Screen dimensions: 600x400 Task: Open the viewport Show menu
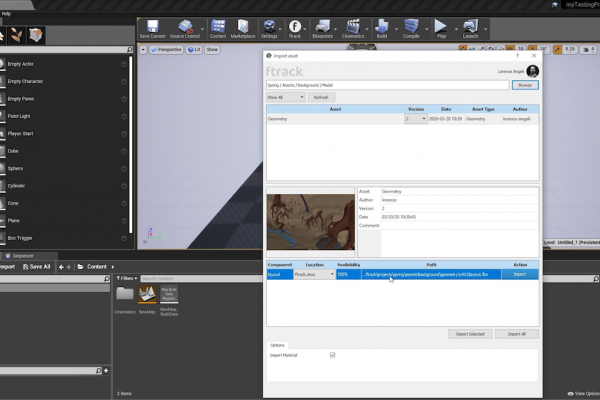click(x=212, y=50)
